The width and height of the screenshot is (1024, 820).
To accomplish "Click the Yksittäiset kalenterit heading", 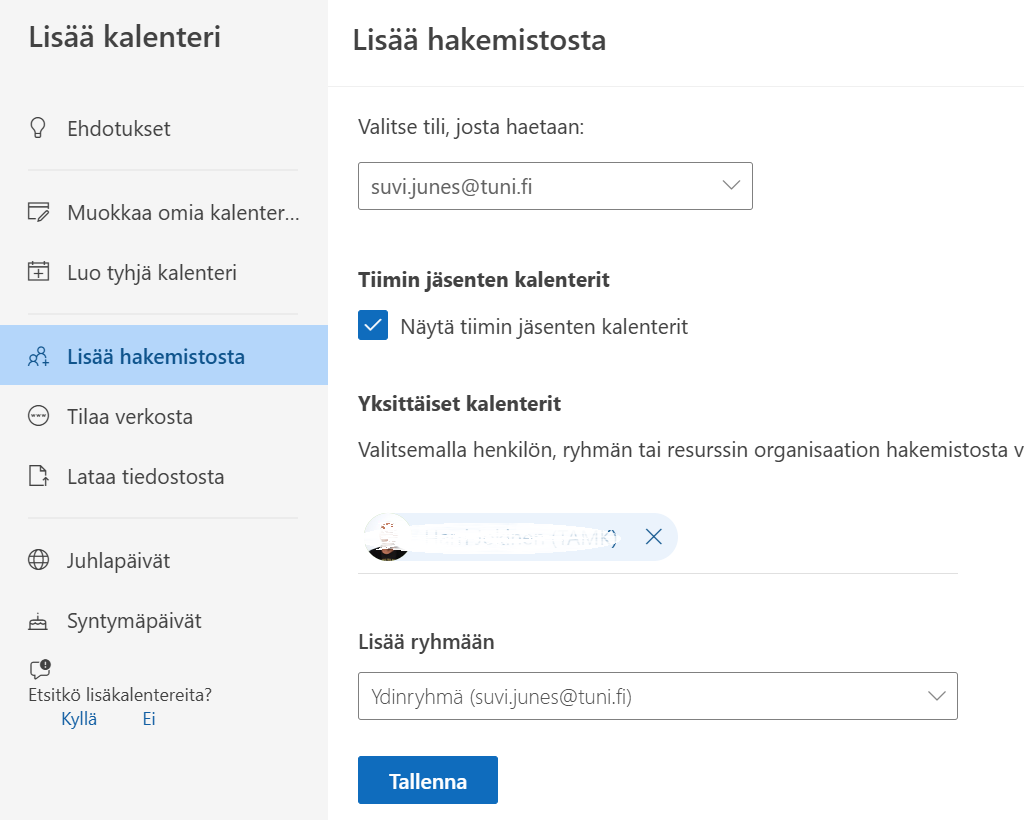I will 459,403.
